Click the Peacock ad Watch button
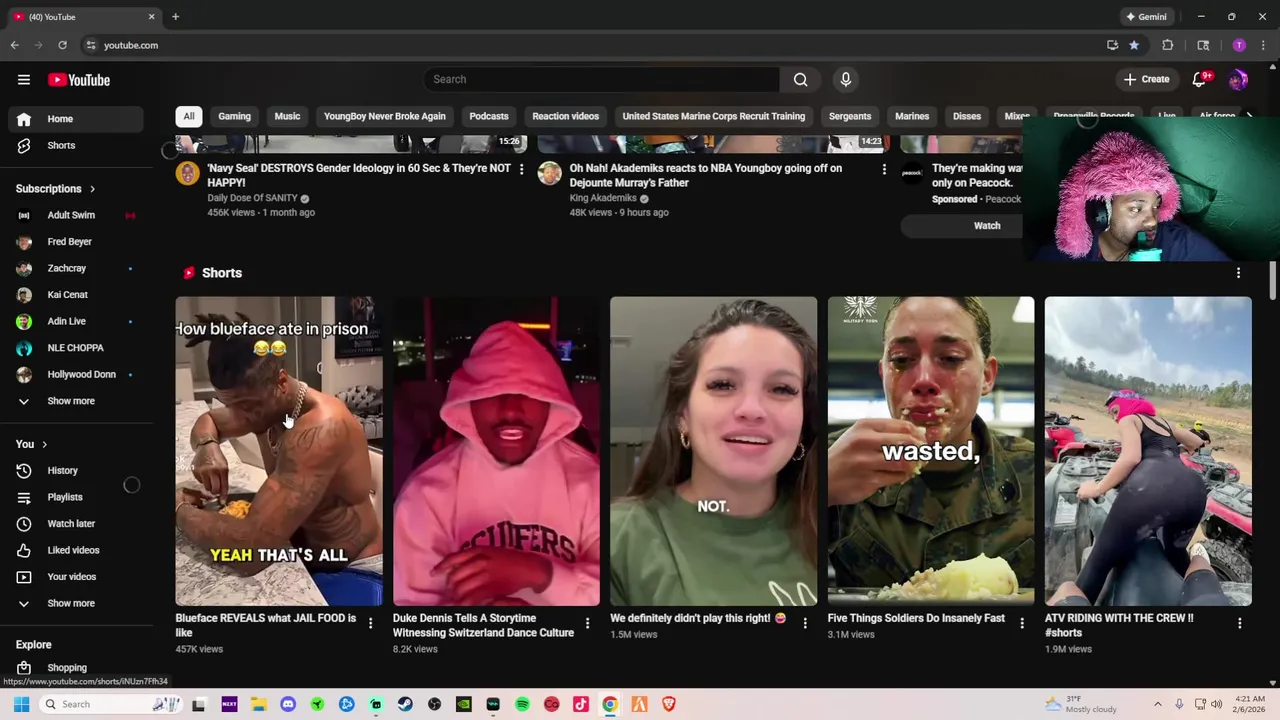 [986, 226]
